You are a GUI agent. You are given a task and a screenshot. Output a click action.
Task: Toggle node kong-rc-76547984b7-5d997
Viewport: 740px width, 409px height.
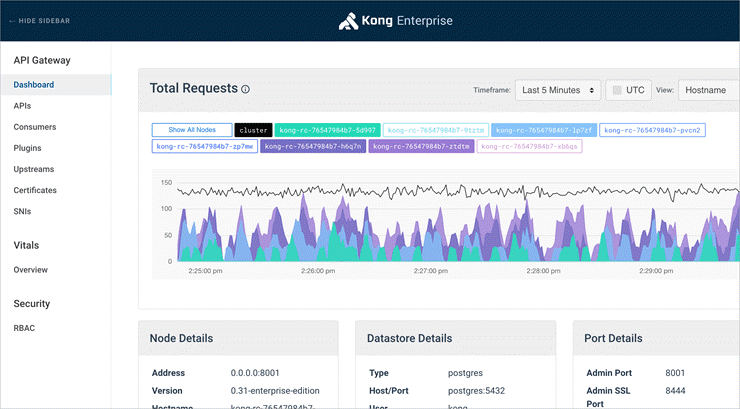328,130
